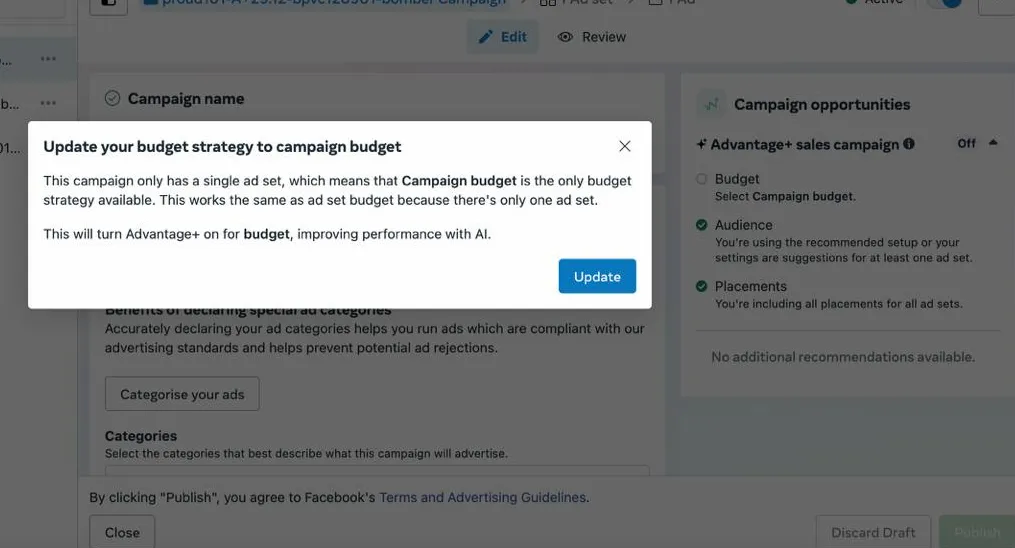This screenshot has height=548, width=1015.
Task: Collapse the Advantage+ sales campaign section arrow
Action: 993,143
